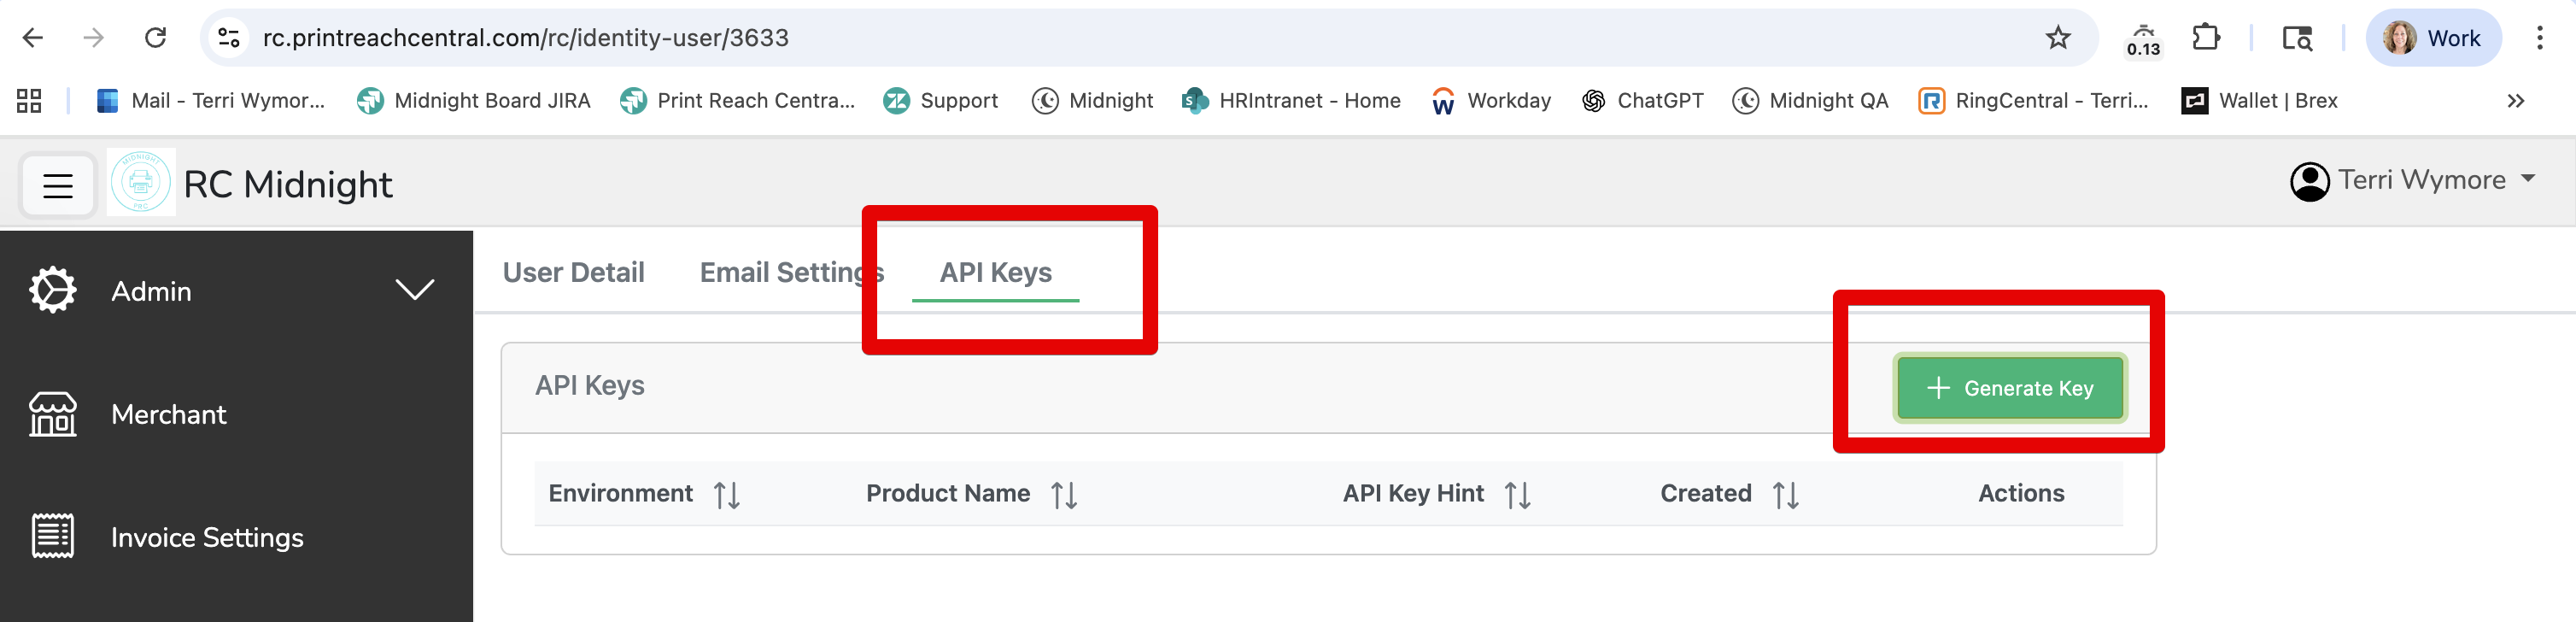Click the Invoice Settings document icon
This screenshot has height=622, width=2576.
tap(52, 537)
